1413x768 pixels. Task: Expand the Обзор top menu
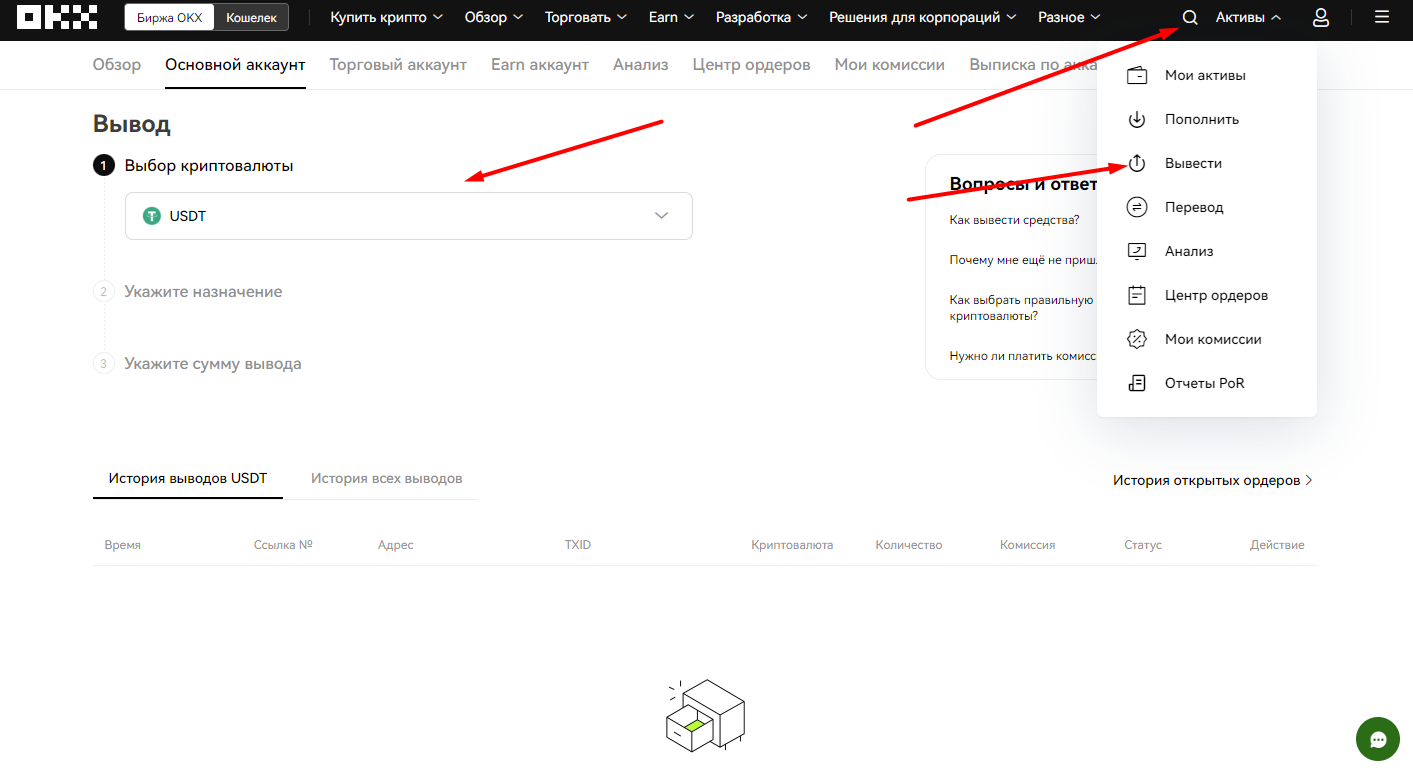494,17
